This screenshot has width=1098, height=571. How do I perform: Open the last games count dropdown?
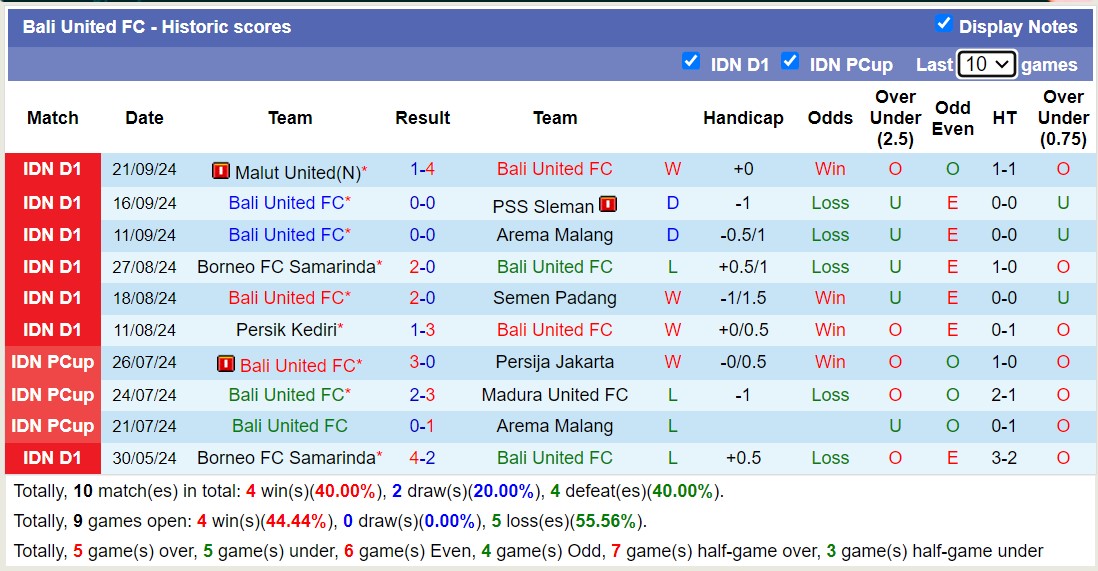(986, 64)
